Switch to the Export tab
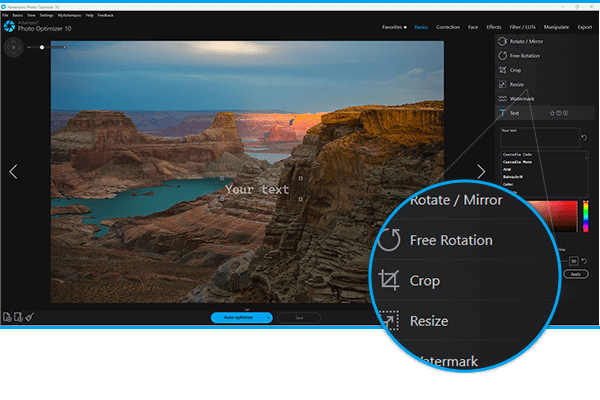This screenshot has height=400, width=600. tap(585, 27)
